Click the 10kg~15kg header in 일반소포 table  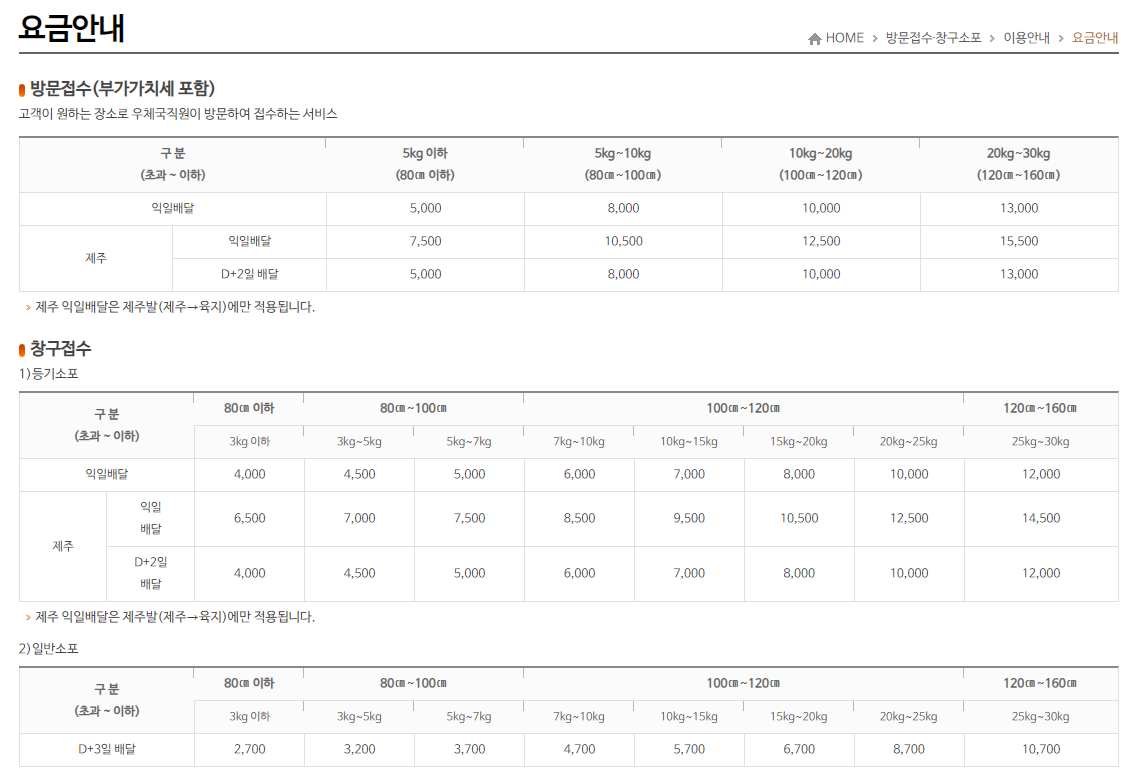[x=689, y=716]
